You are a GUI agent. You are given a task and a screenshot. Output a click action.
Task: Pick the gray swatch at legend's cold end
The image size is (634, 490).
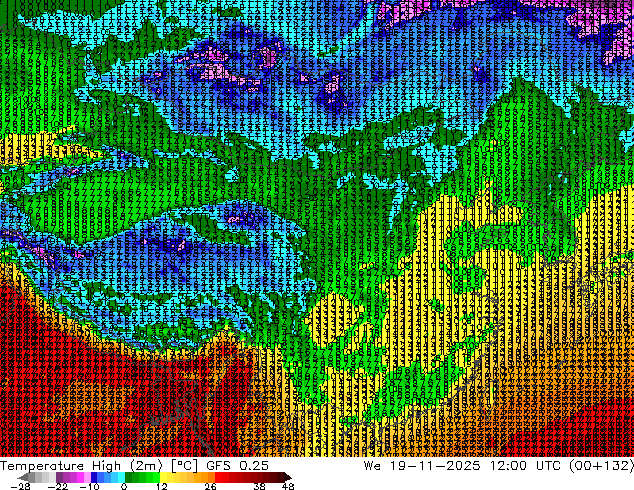[24, 477]
